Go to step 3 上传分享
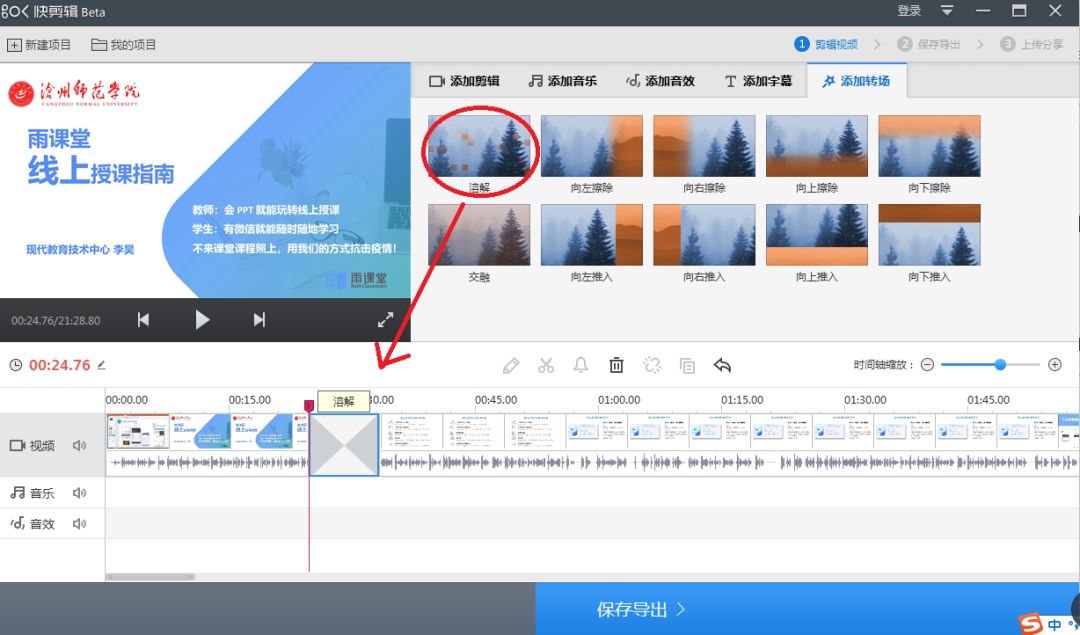This screenshot has width=1080, height=635. point(1031,44)
